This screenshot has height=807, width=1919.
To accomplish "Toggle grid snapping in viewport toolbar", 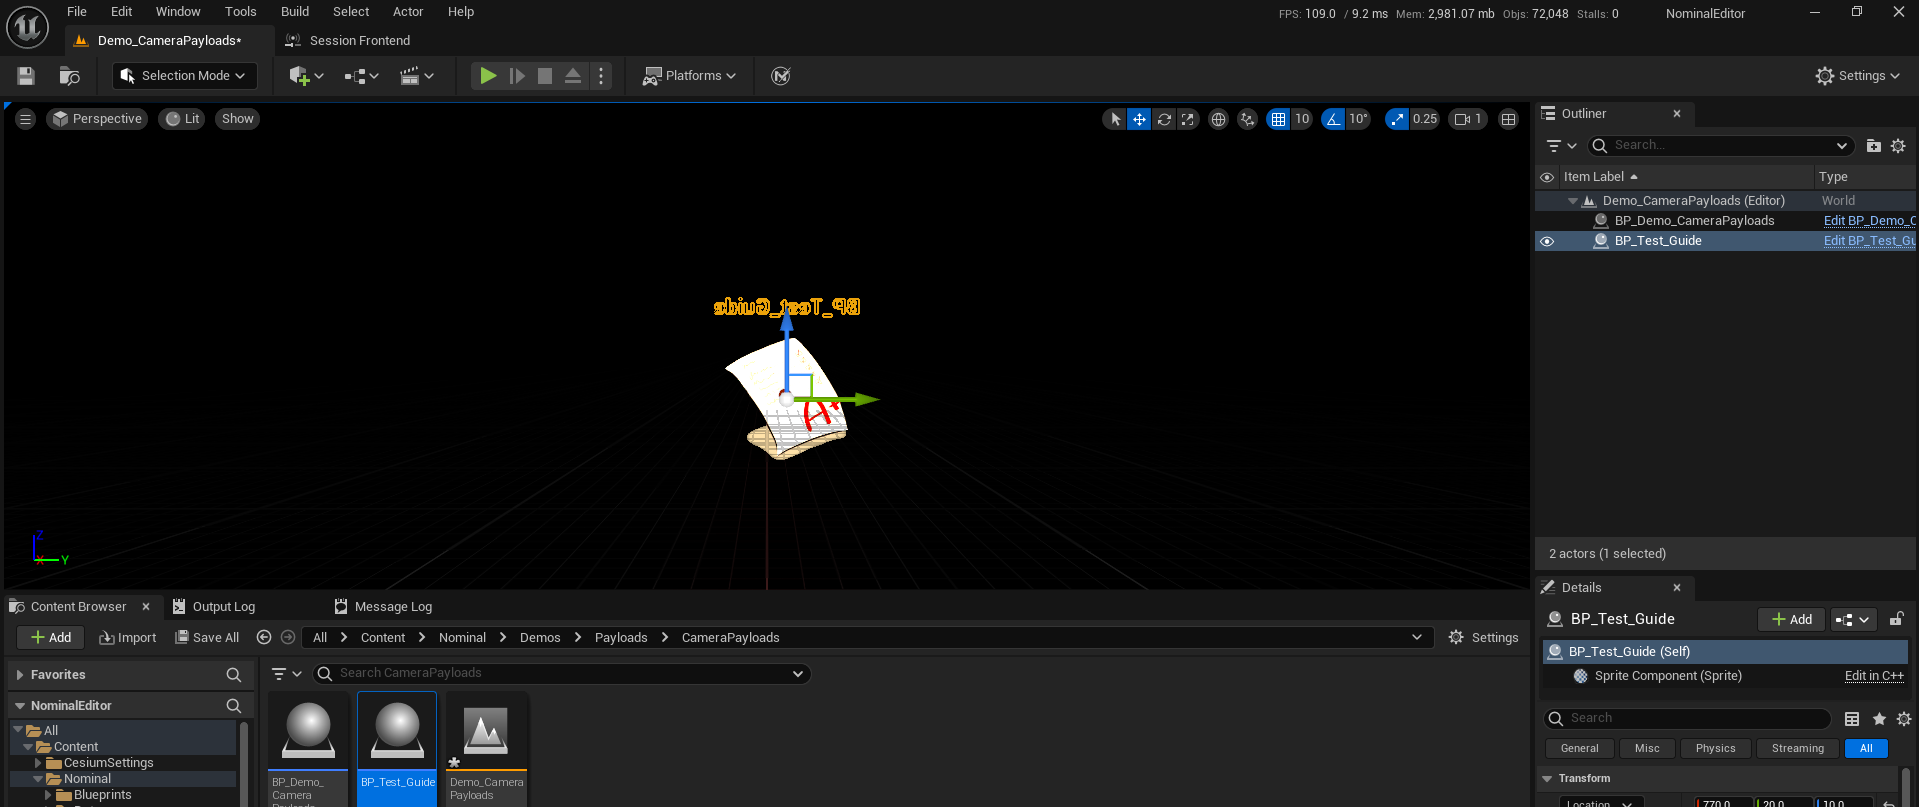I will (x=1278, y=119).
